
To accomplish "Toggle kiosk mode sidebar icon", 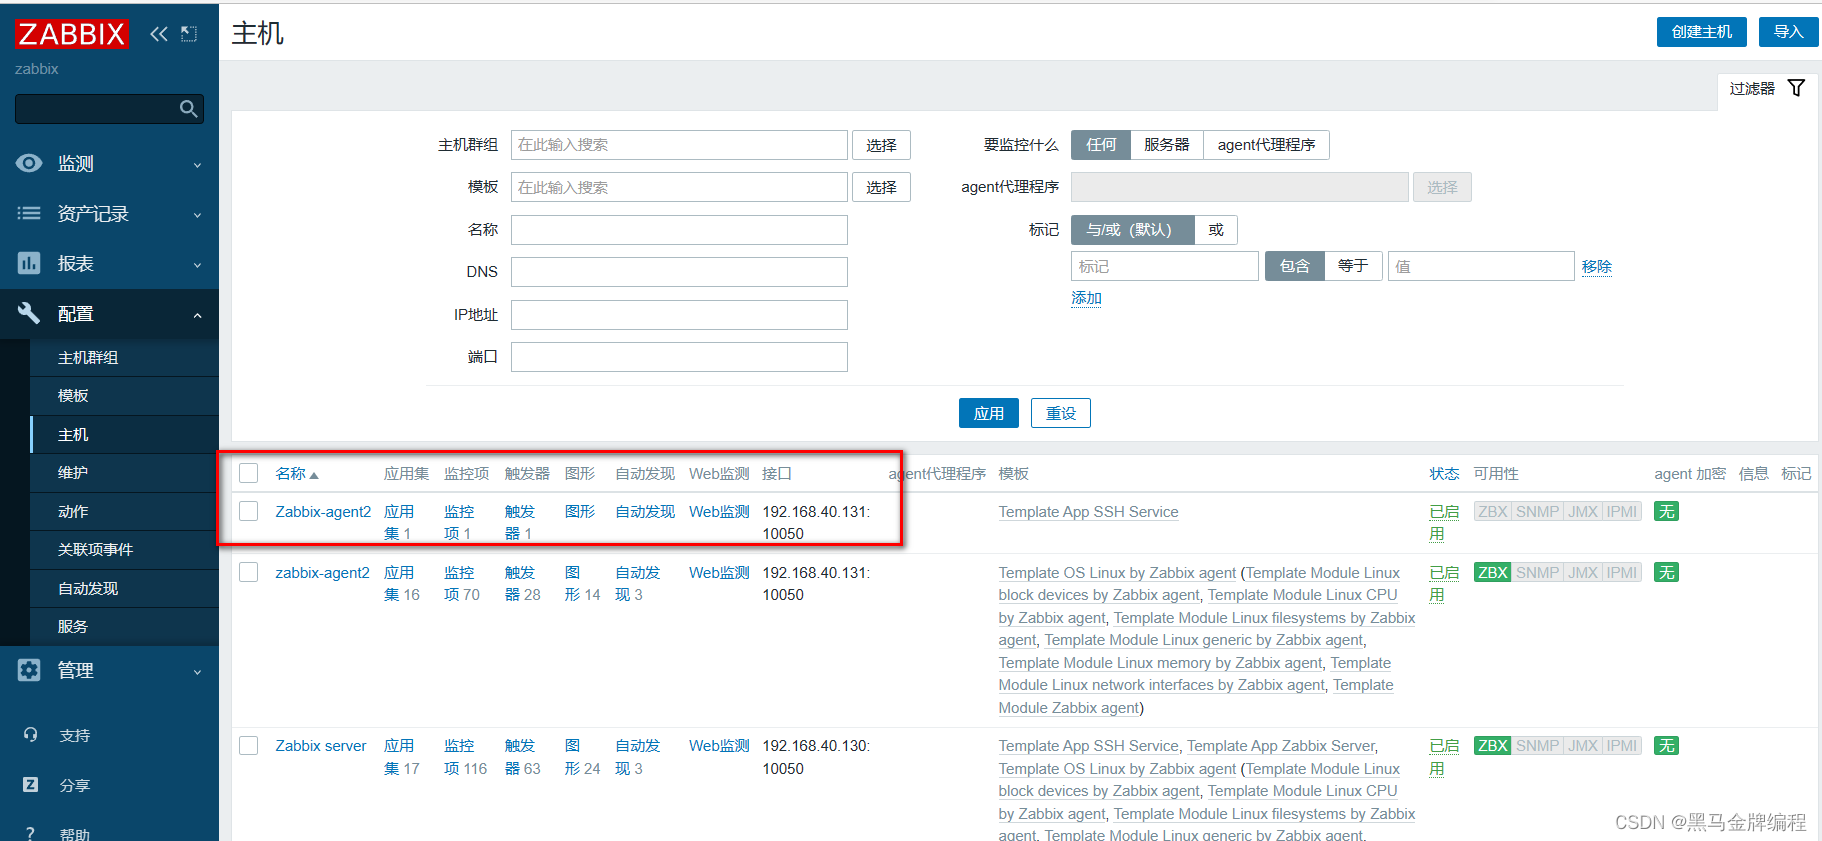I will click(x=189, y=34).
